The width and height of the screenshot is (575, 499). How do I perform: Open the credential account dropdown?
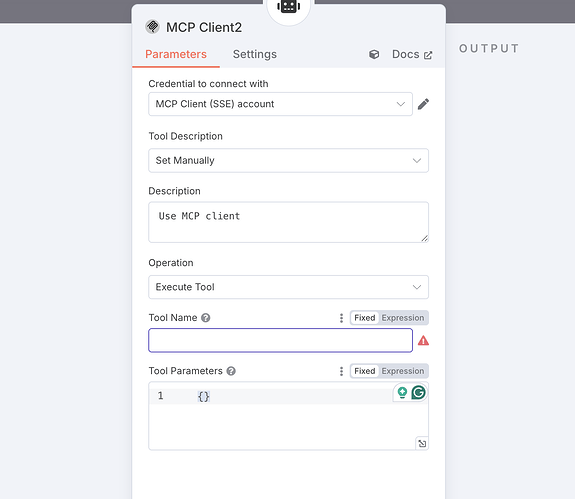281,104
